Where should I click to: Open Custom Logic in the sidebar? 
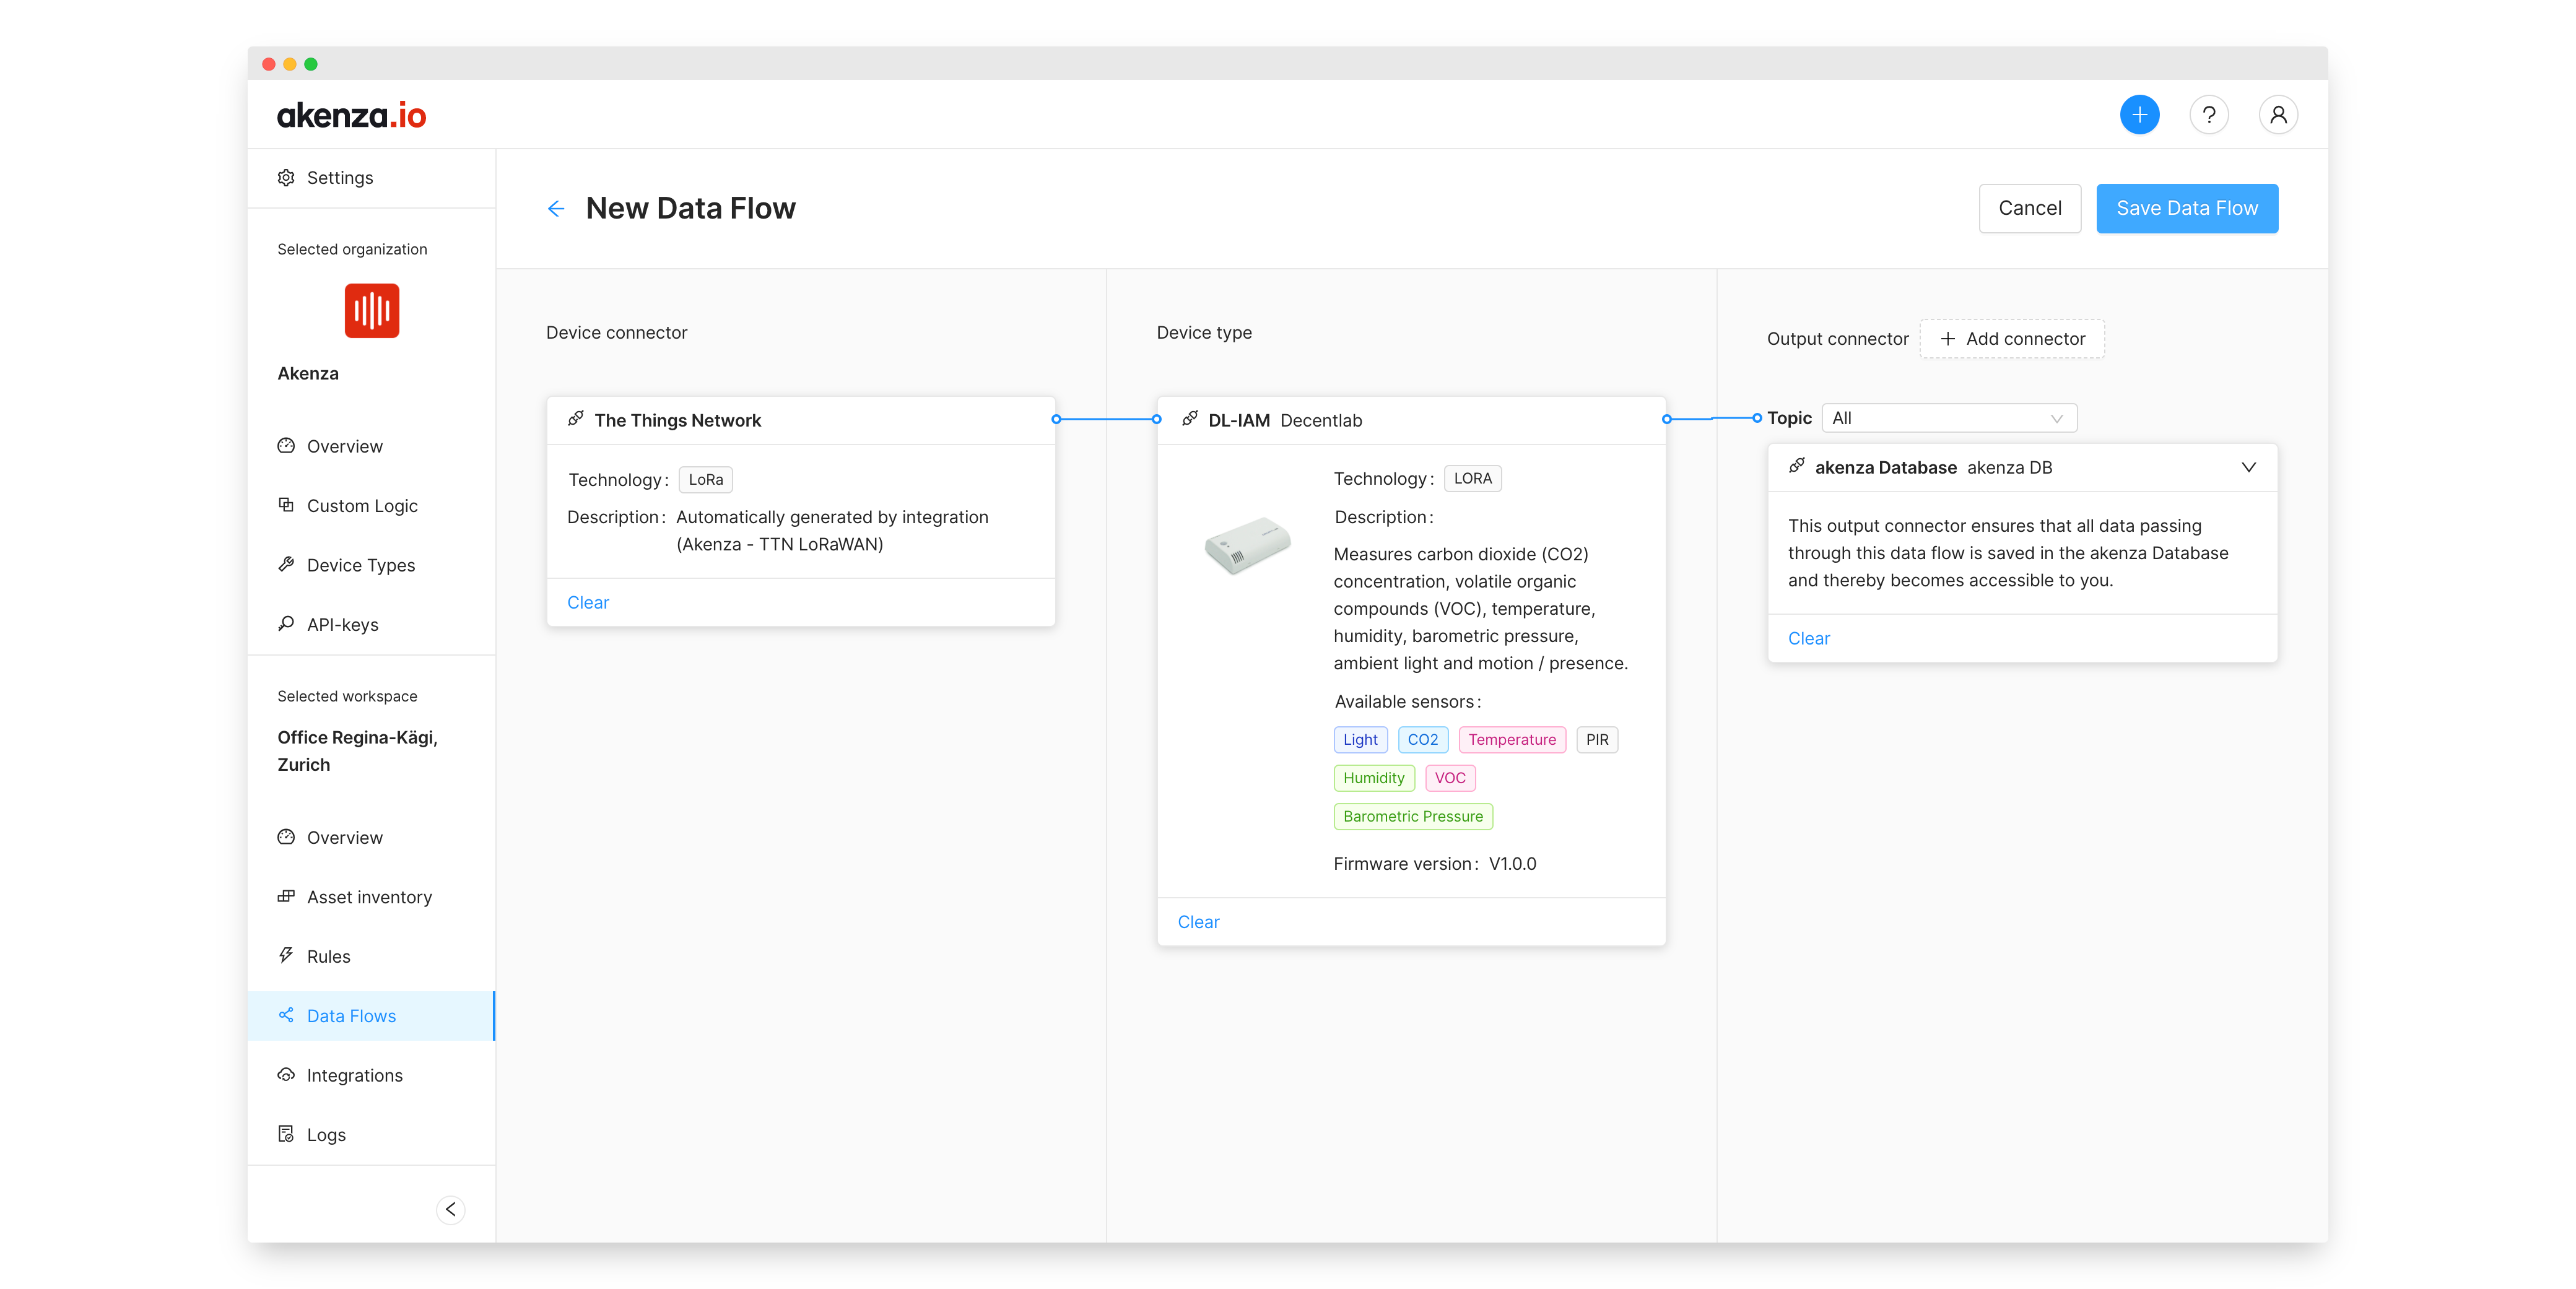(x=371, y=506)
